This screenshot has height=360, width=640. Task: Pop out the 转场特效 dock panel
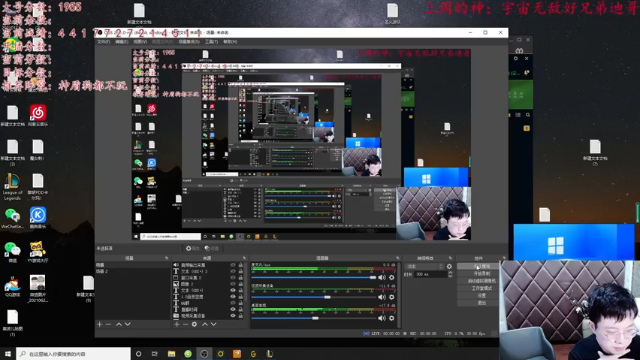point(450,258)
